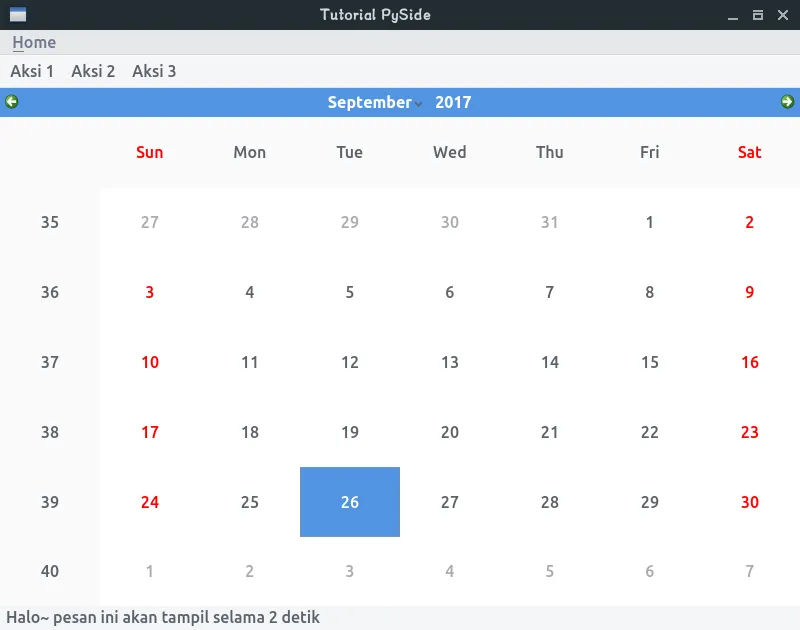This screenshot has width=800, height=630.
Task: Click the window icon in title bar
Action: pos(18,15)
